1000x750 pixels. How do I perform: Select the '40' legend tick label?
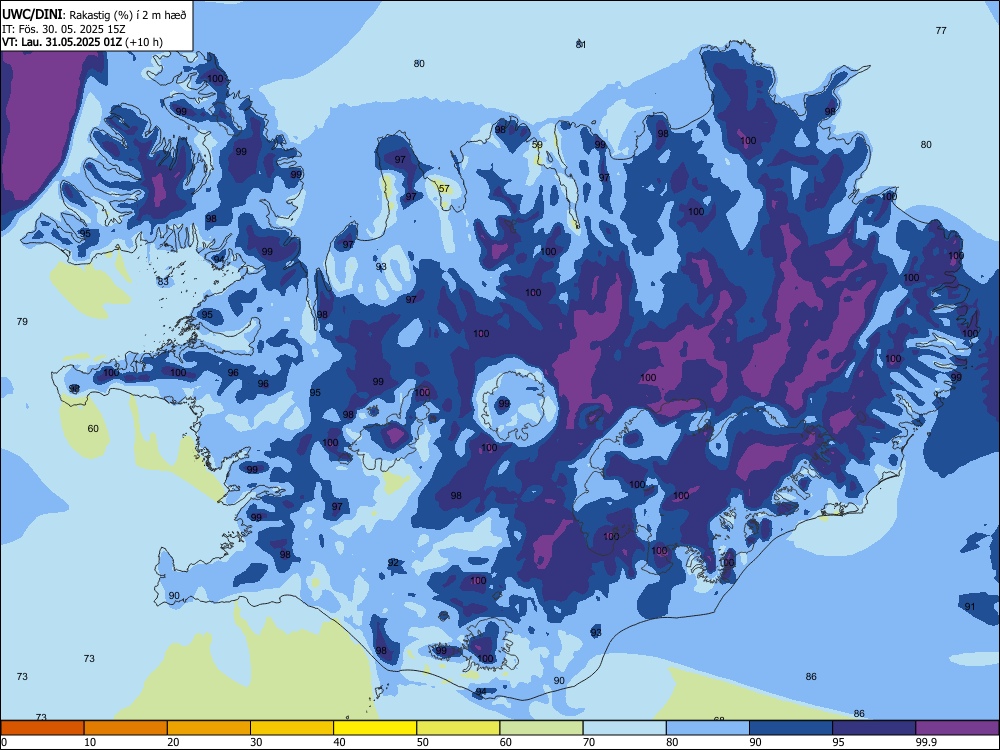click(x=339, y=742)
